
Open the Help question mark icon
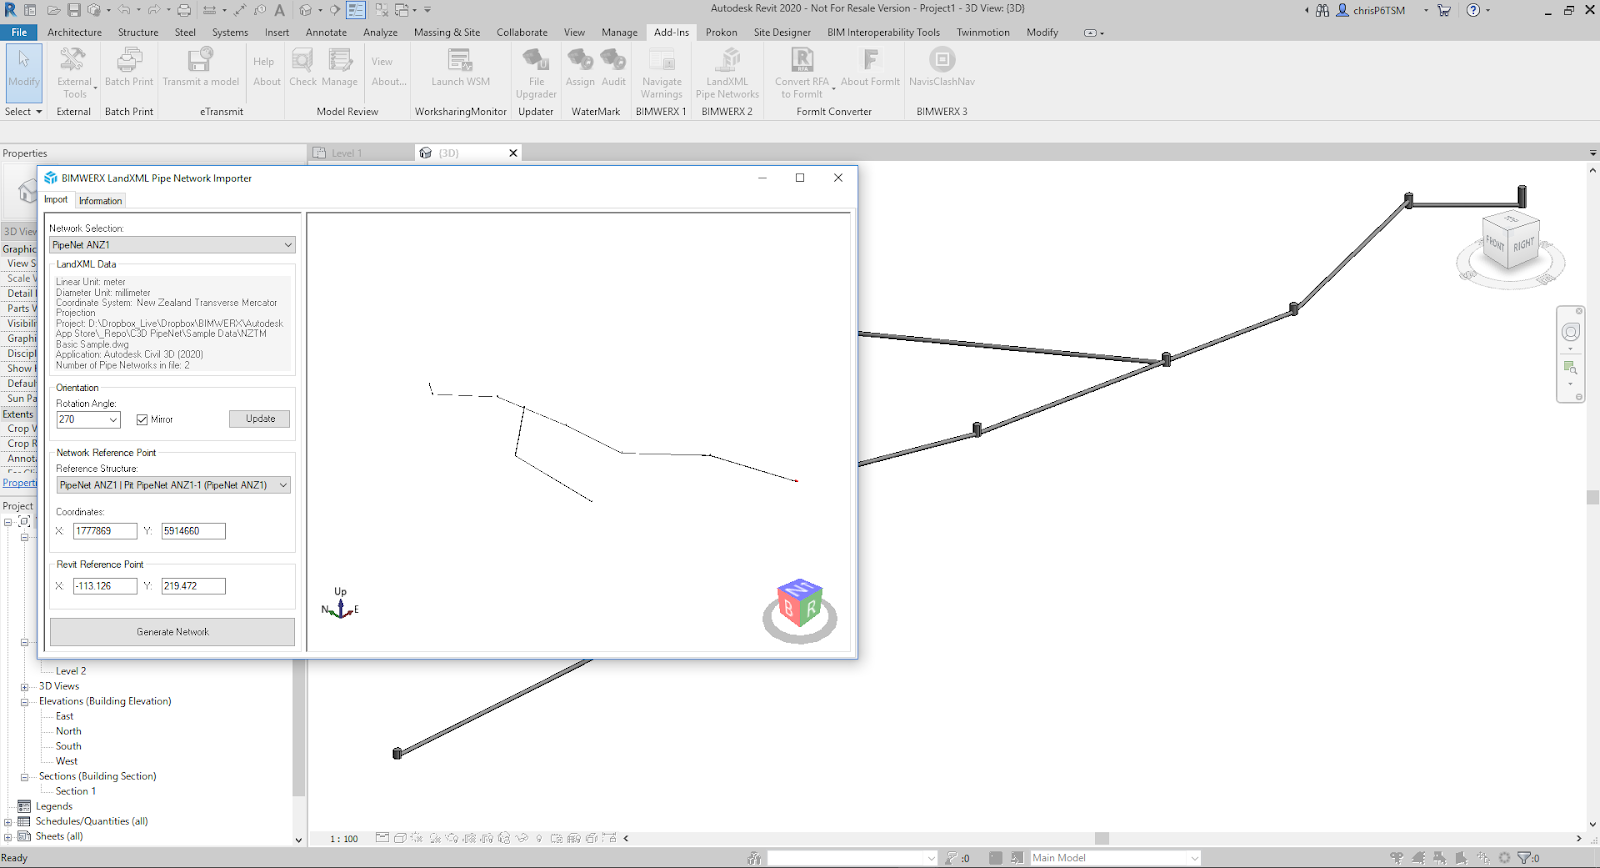[x=1473, y=10]
